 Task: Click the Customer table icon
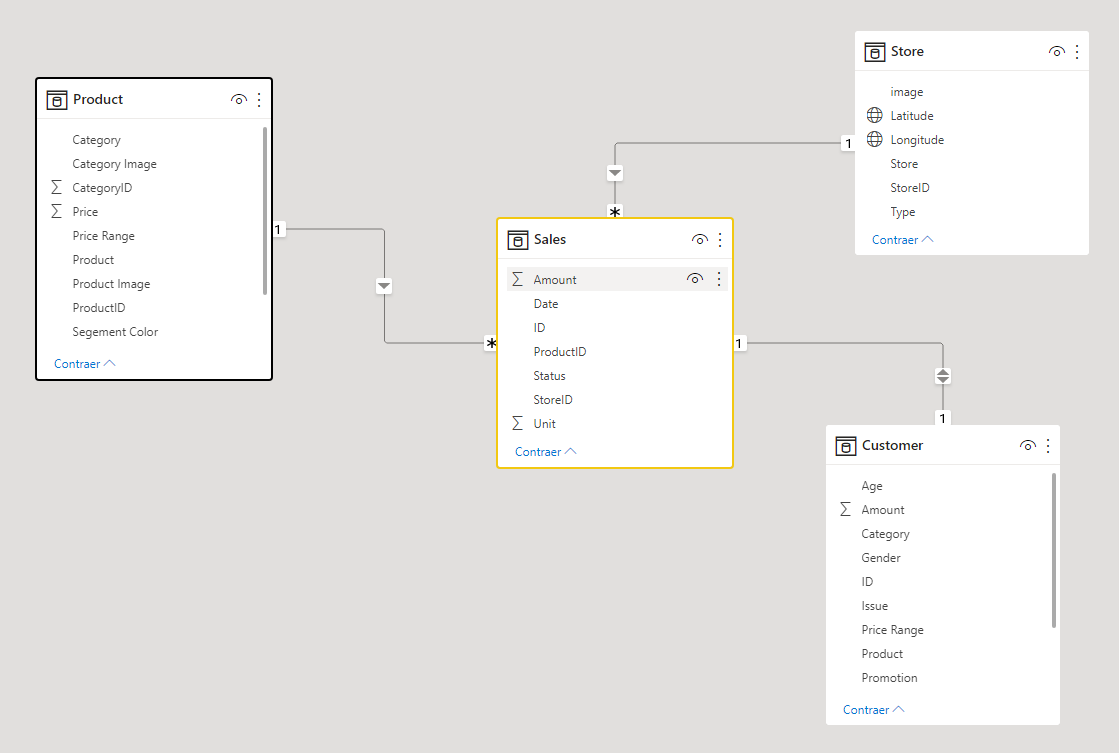pyautogui.click(x=847, y=445)
